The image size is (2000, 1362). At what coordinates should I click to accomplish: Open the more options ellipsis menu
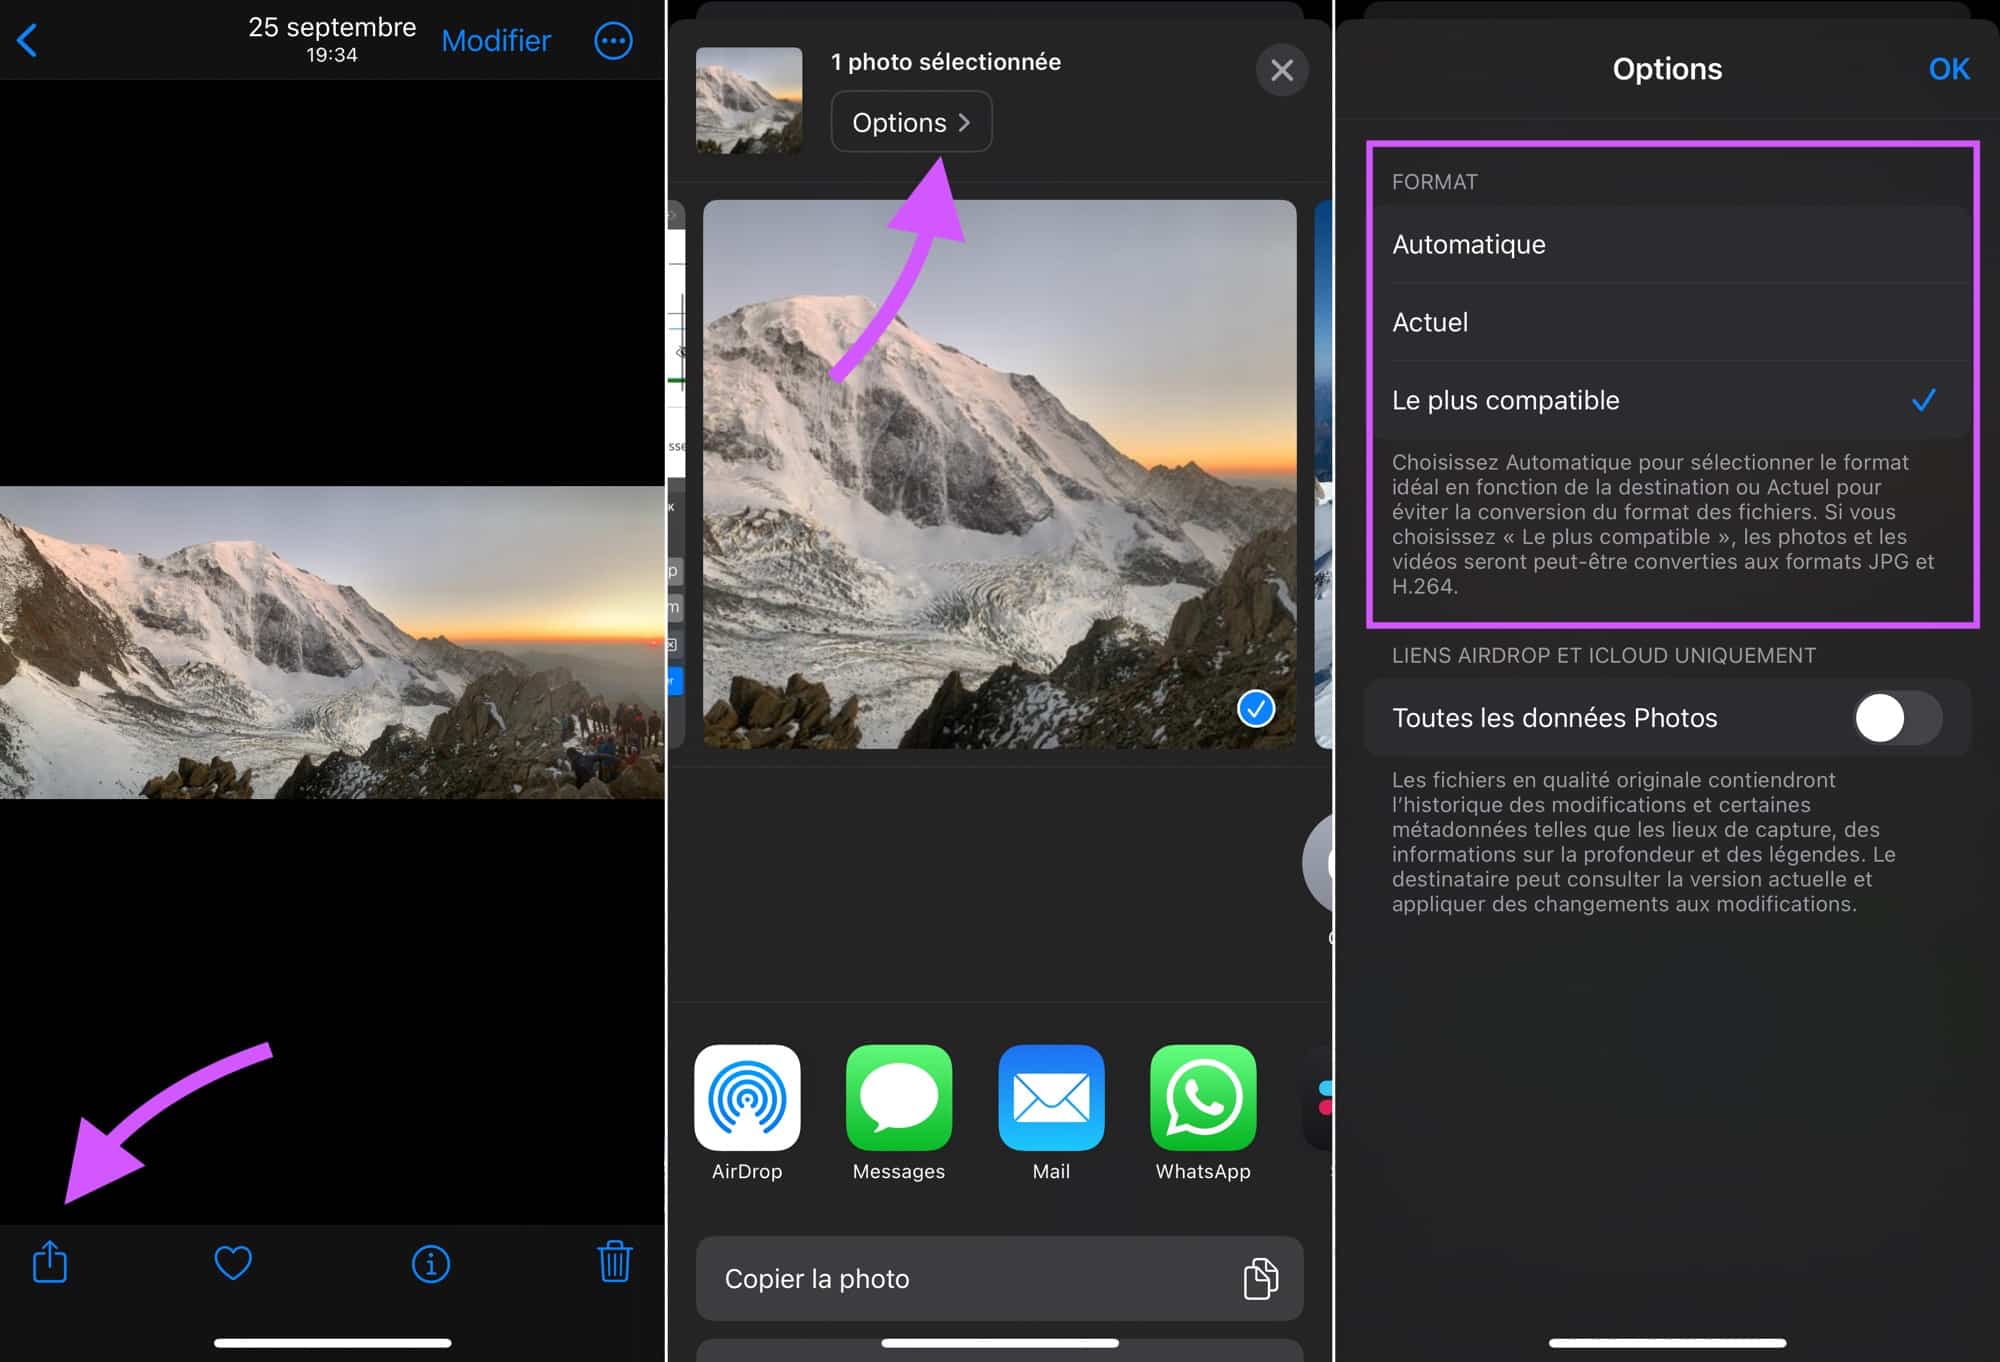[613, 41]
